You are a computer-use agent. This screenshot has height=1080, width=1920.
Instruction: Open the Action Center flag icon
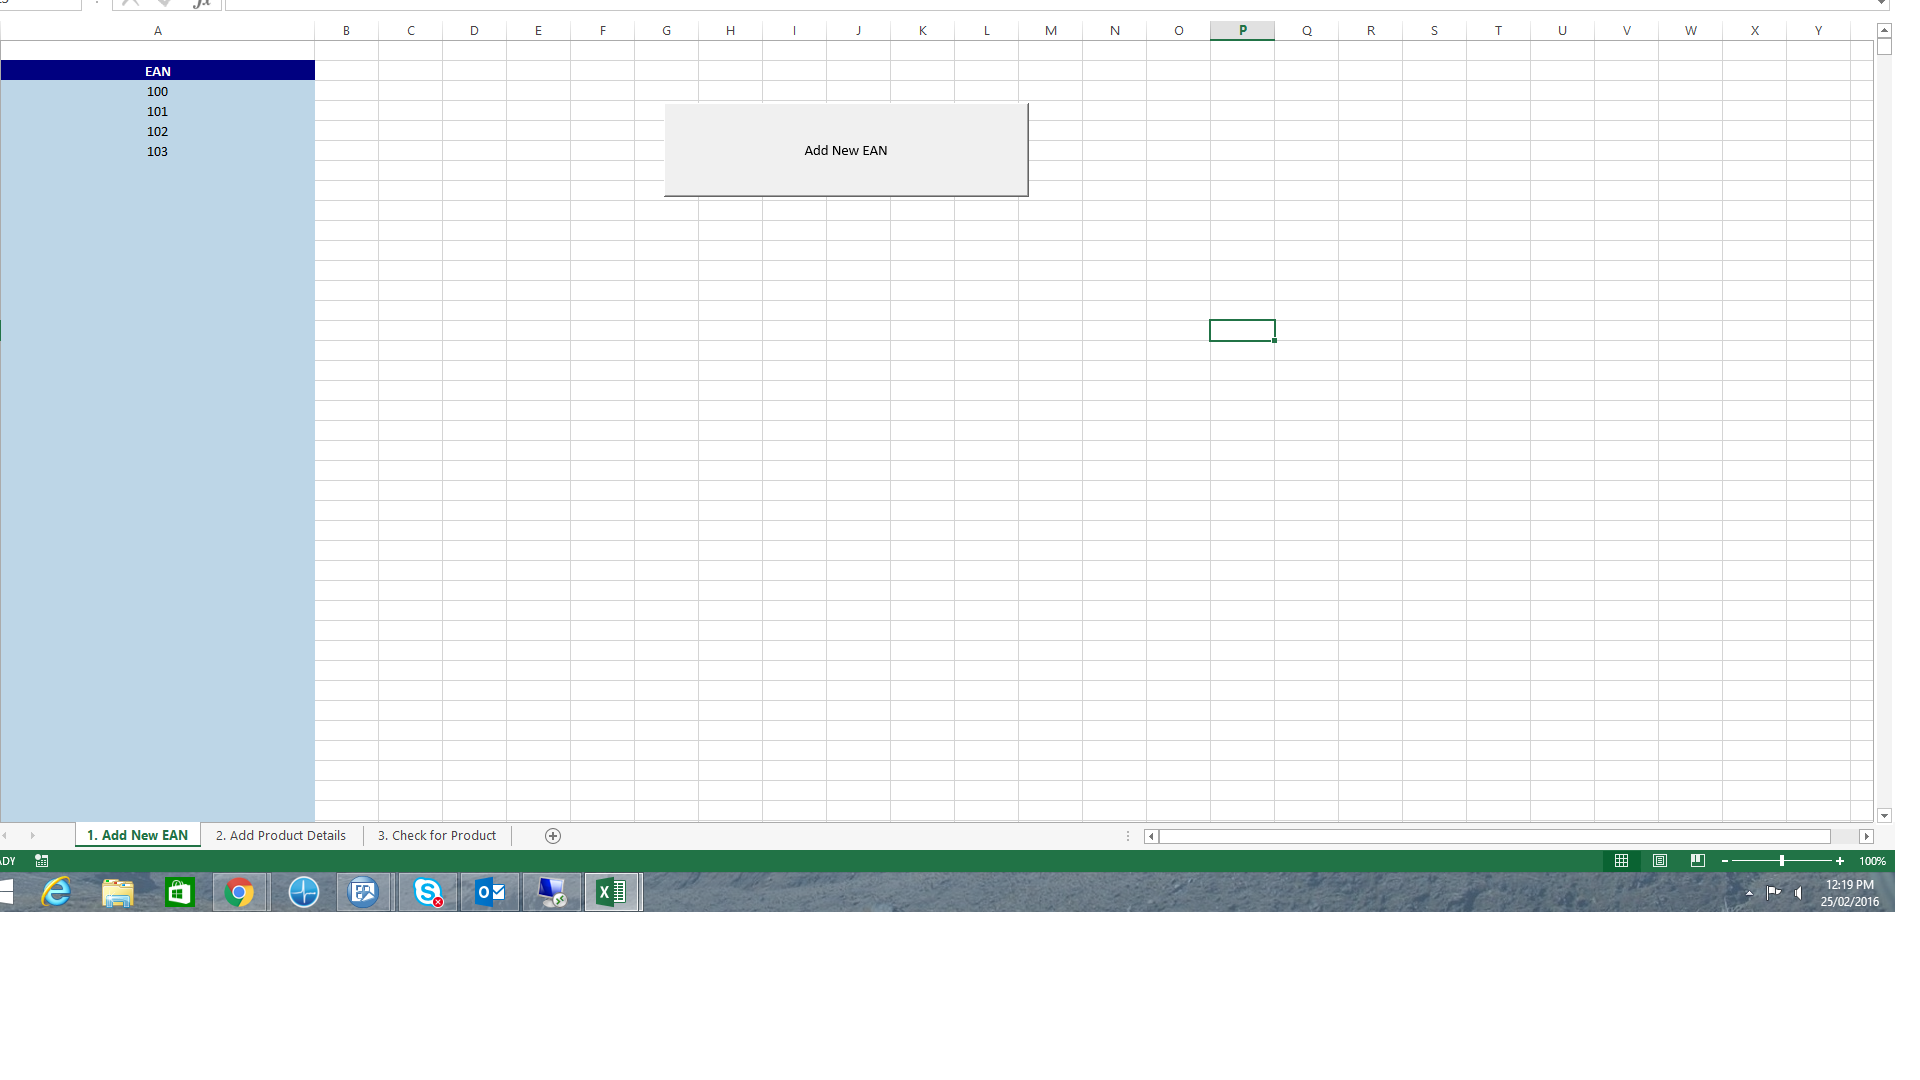click(x=1772, y=894)
